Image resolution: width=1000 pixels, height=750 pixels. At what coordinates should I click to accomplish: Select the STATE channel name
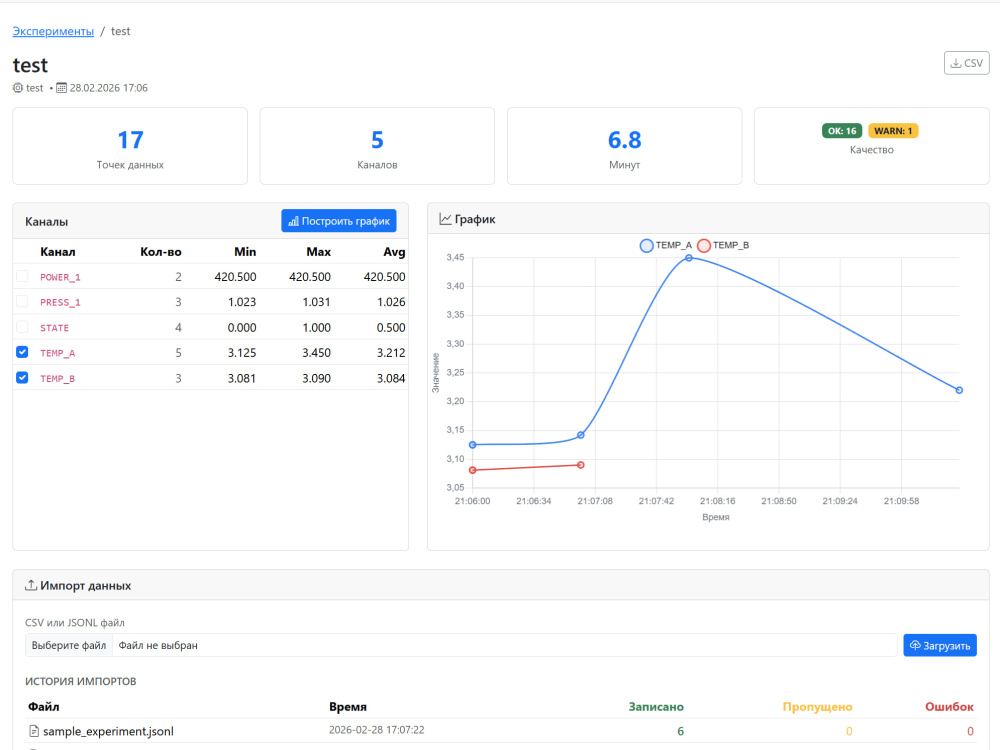(x=54, y=328)
